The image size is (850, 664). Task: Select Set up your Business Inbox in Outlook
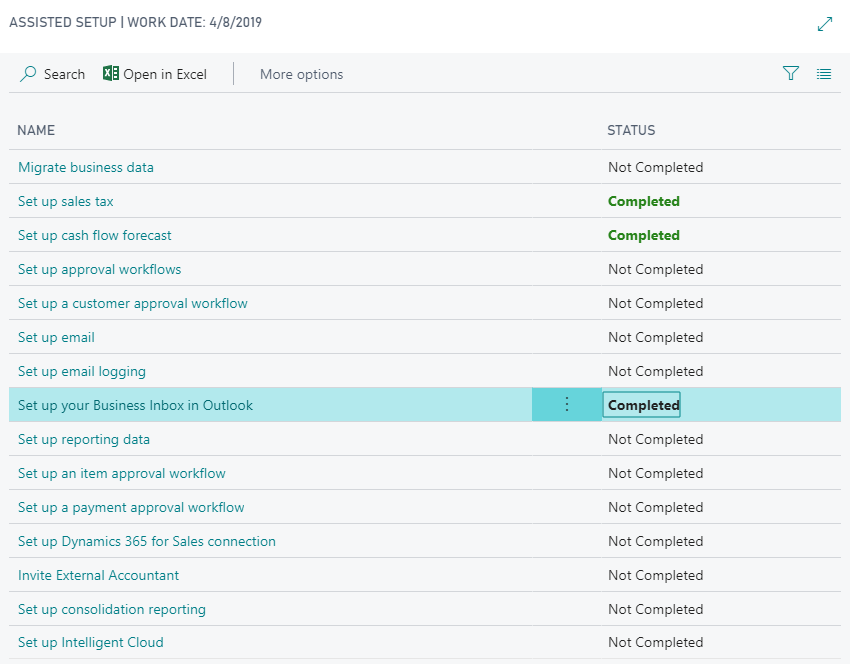(135, 404)
